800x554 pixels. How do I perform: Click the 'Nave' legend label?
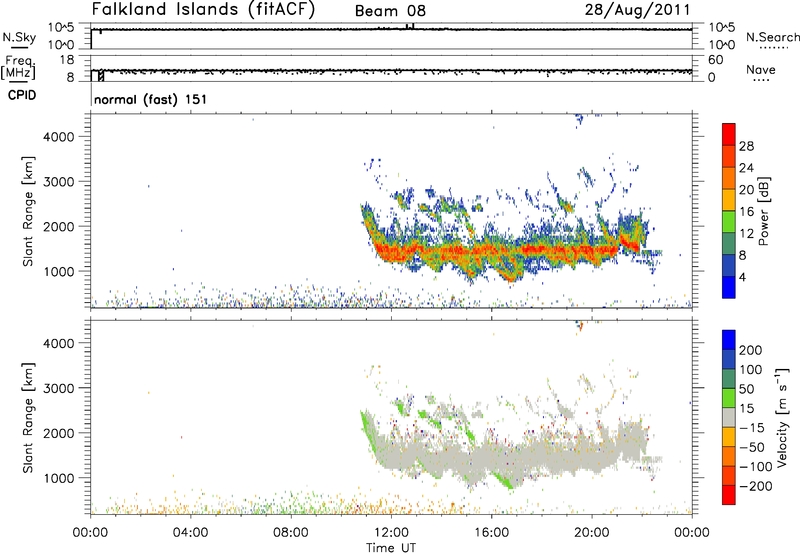coord(761,69)
